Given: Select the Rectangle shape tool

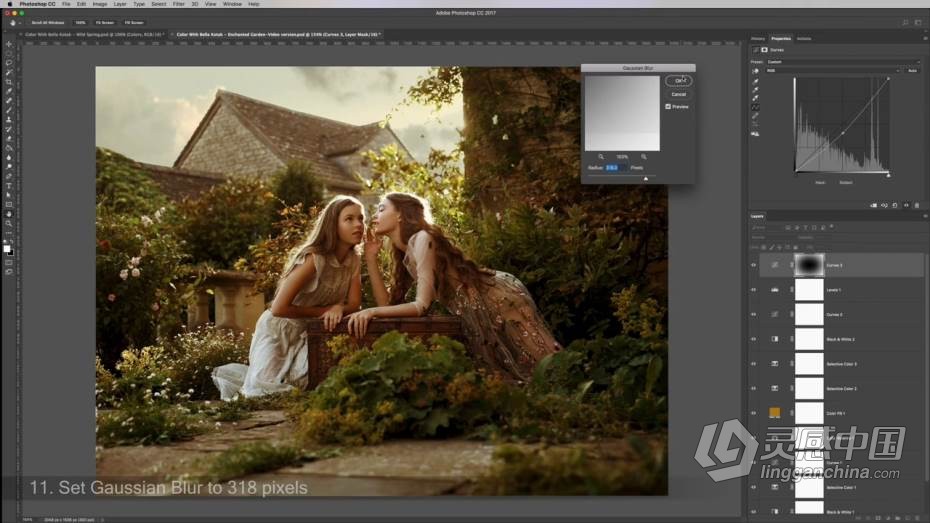Looking at the screenshot, I should [8, 205].
